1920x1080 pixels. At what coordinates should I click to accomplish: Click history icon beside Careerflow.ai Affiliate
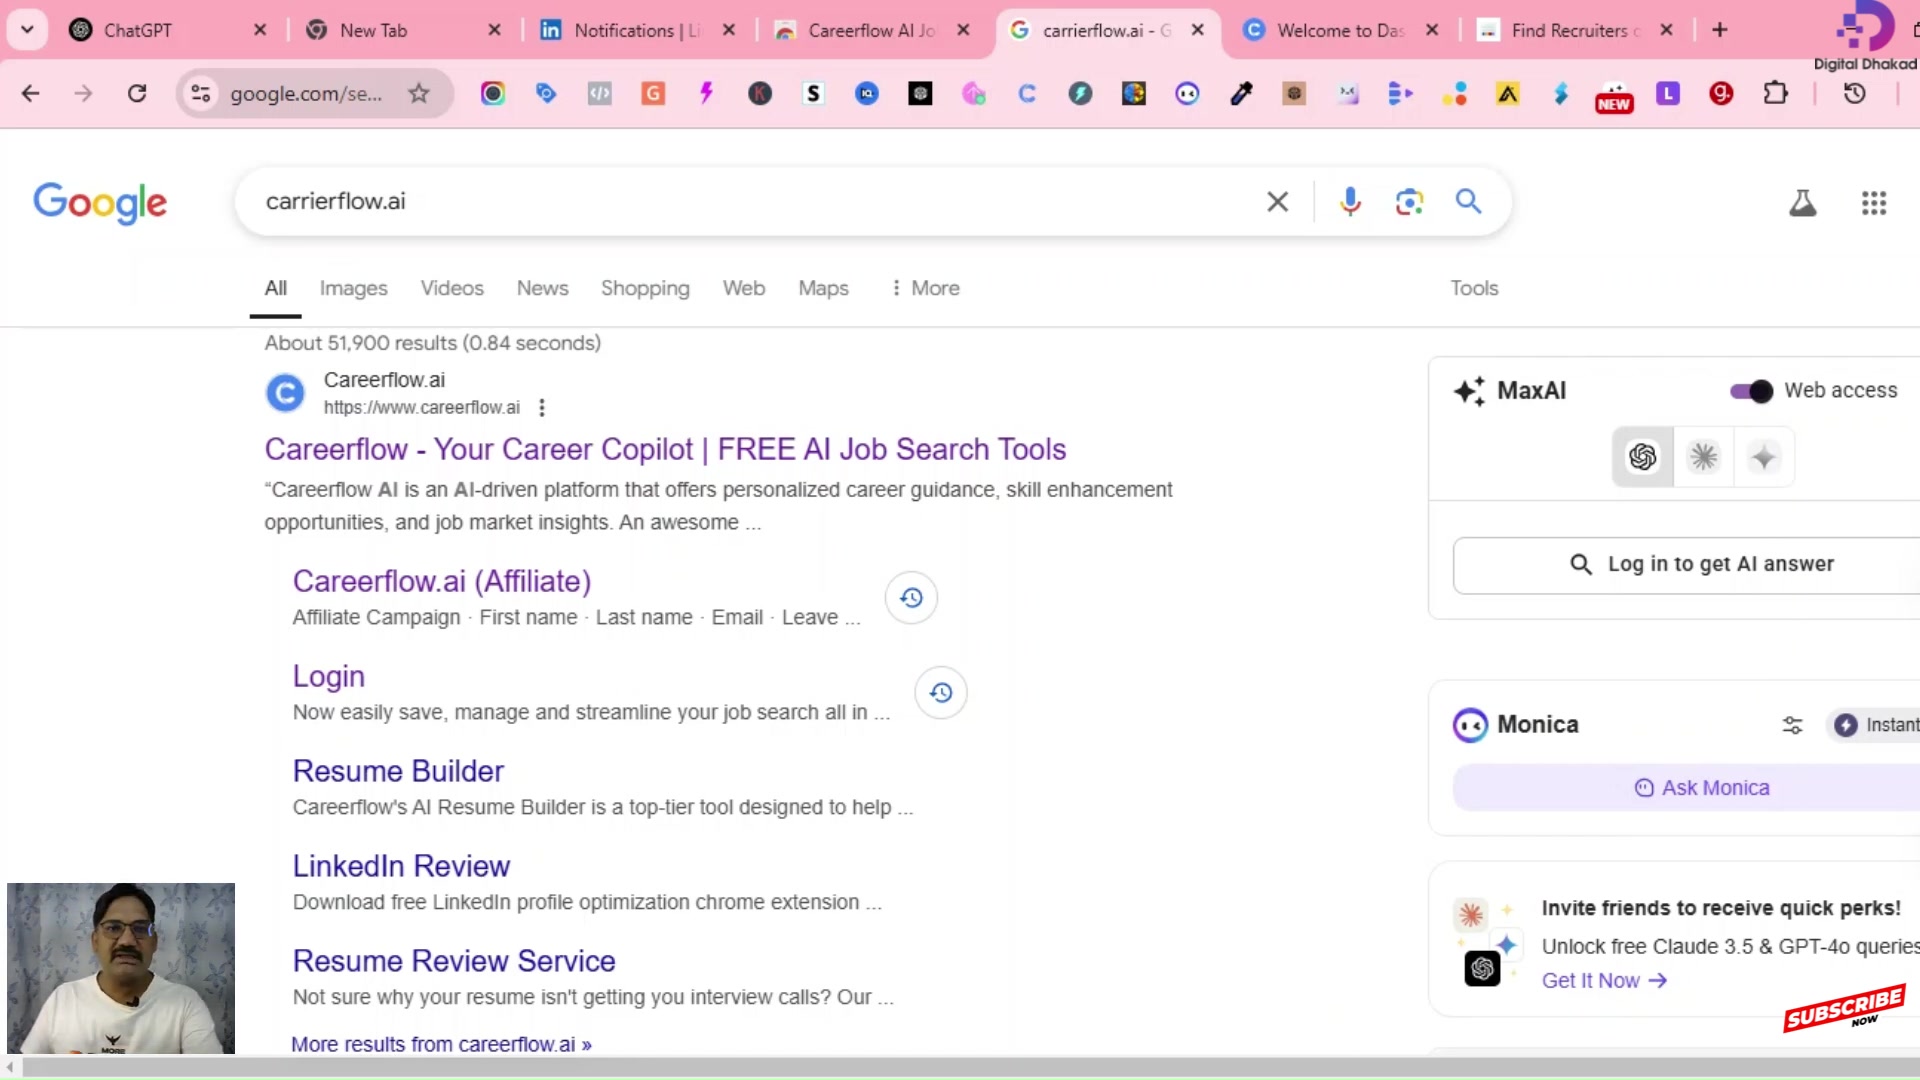click(911, 597)
